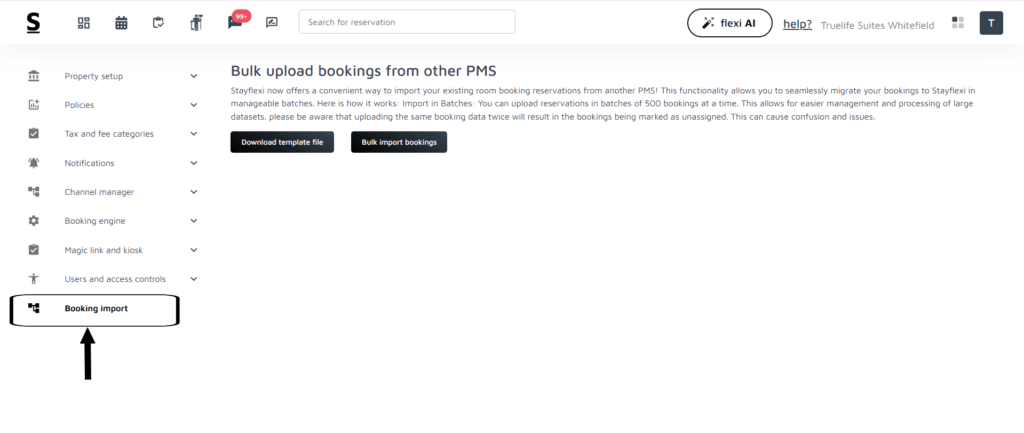Expand the Users and access controls chevron
1024x433 pixels.
(x=194, y=279)
